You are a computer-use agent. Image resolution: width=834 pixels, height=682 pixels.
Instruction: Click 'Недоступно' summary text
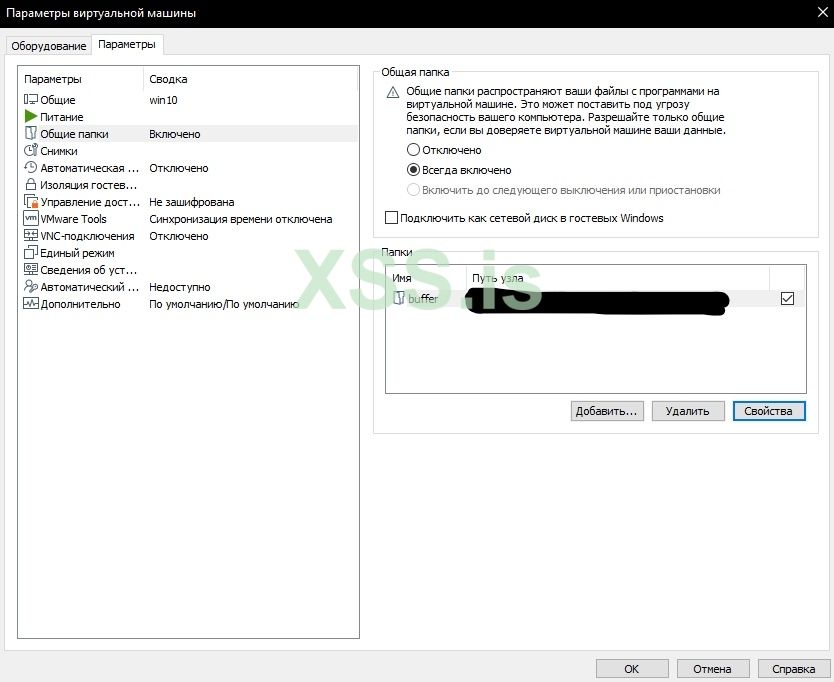180,287
